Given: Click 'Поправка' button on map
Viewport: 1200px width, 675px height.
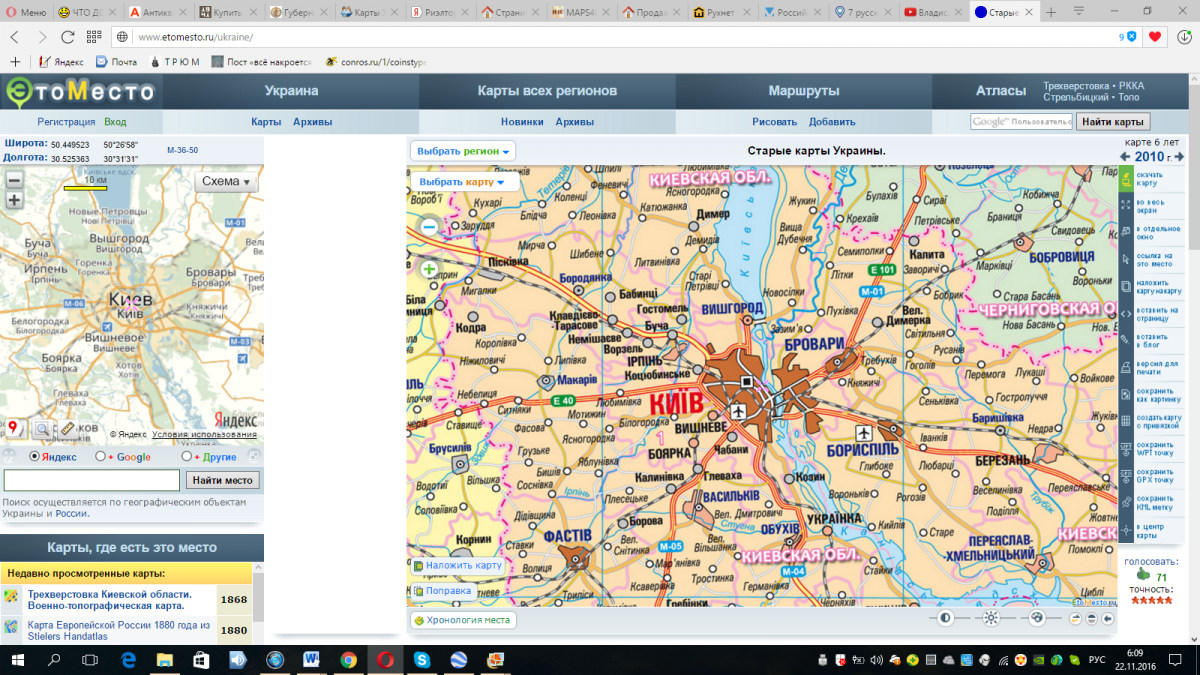Looking at the screenshot, I should 442,591.
